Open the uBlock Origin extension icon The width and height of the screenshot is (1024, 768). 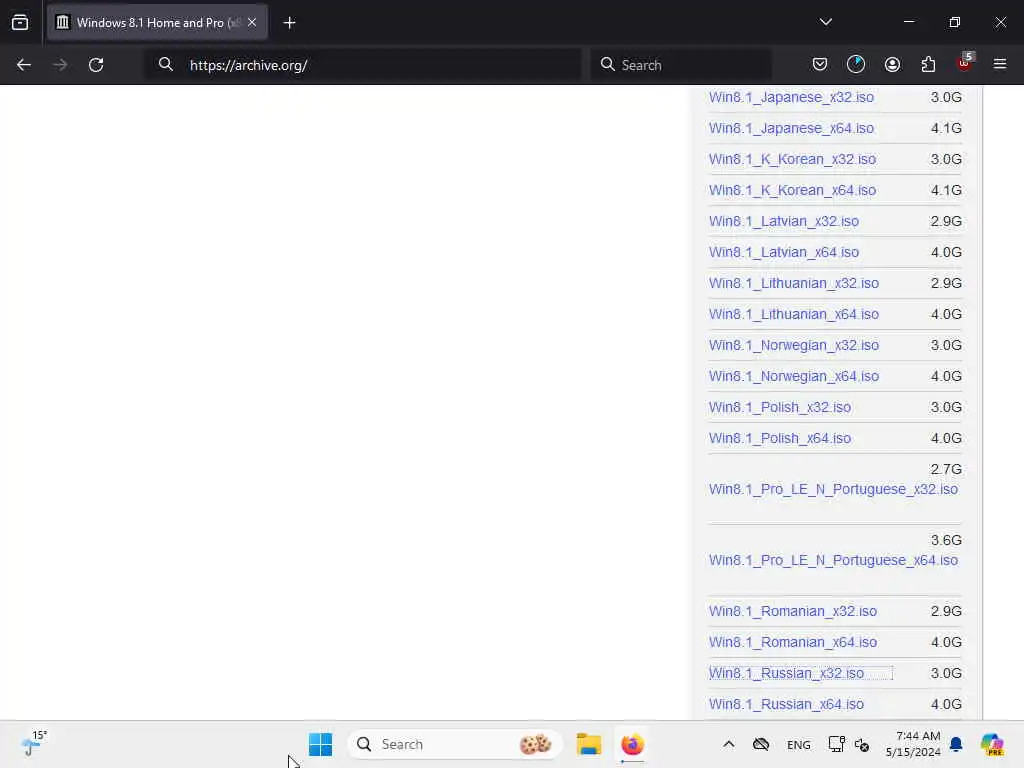(x=965, y=63)
